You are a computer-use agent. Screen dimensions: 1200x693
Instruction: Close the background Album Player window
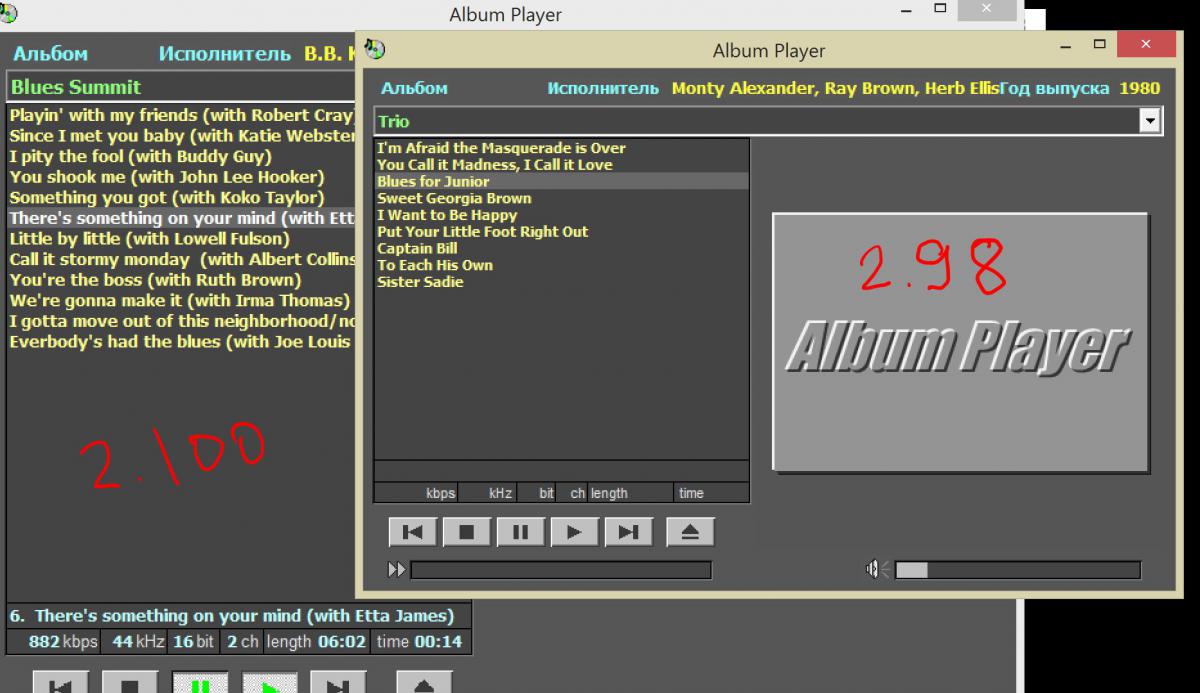click(988, 9)
